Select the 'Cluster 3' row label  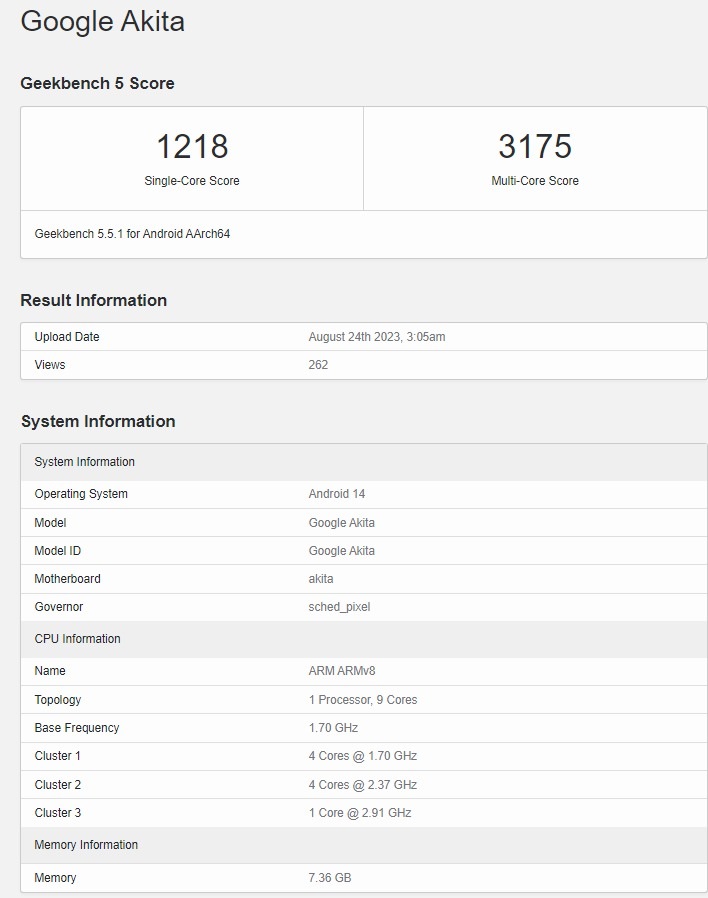58,813
